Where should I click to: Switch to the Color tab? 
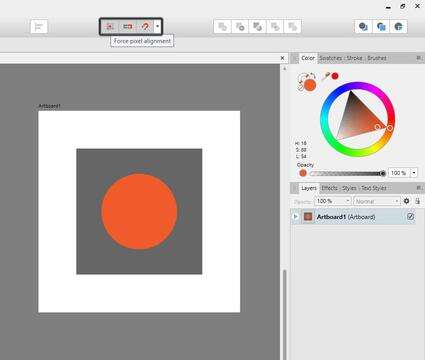pos(308,58)
